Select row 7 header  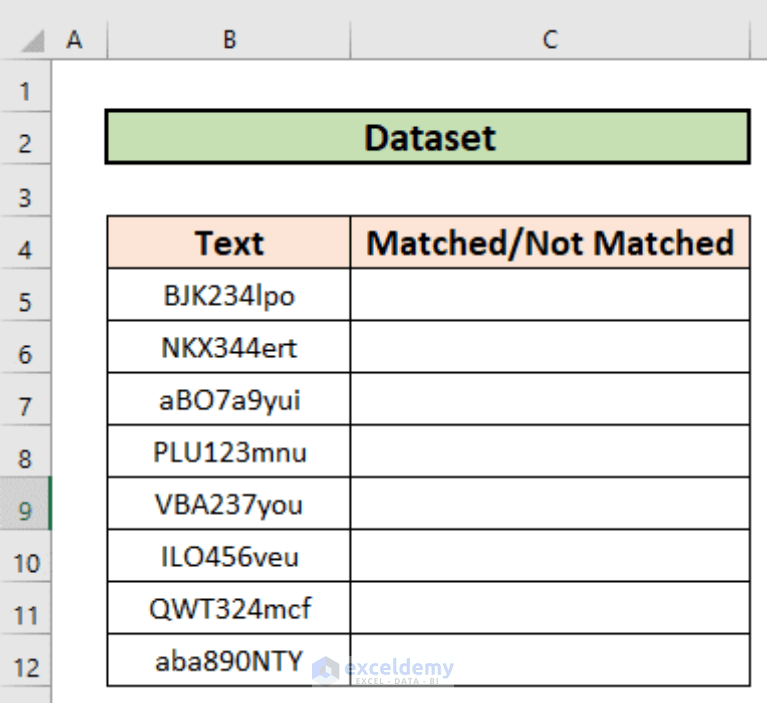(x=25, y=400)
